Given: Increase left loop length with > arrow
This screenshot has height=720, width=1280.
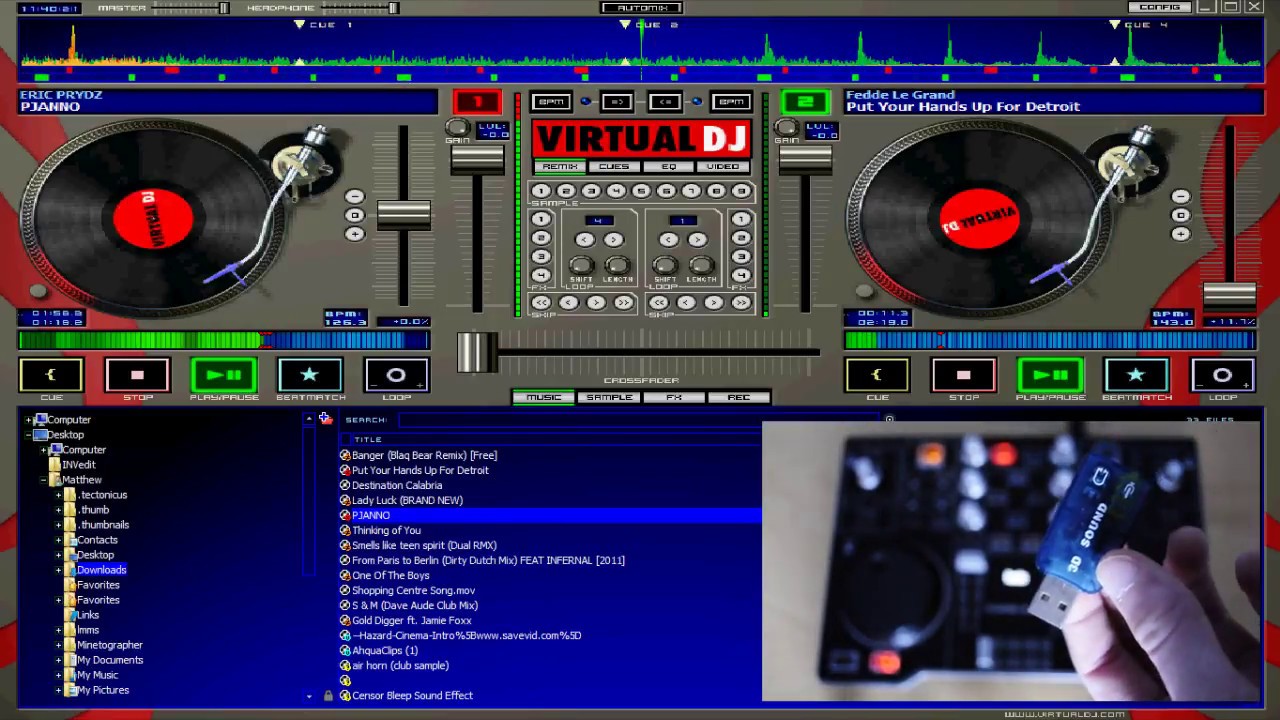Looking at the screenshot, I should [x=613, y=239].
